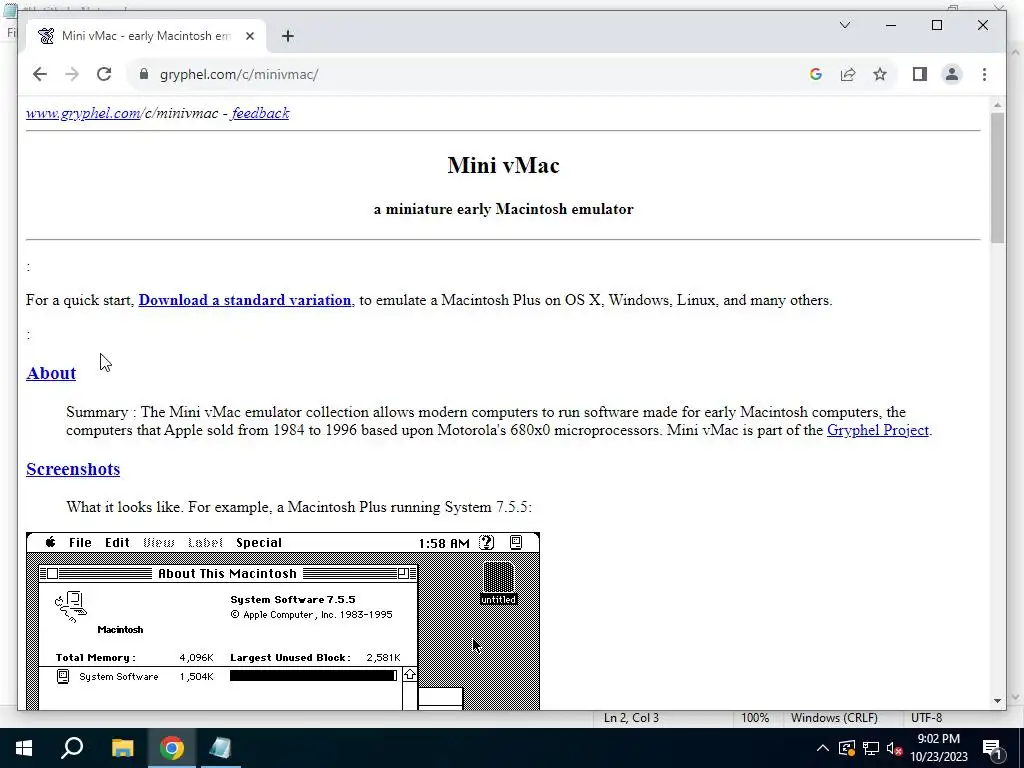
Task: Expand the tab search dropdown chevron
Action: [844, 25]
